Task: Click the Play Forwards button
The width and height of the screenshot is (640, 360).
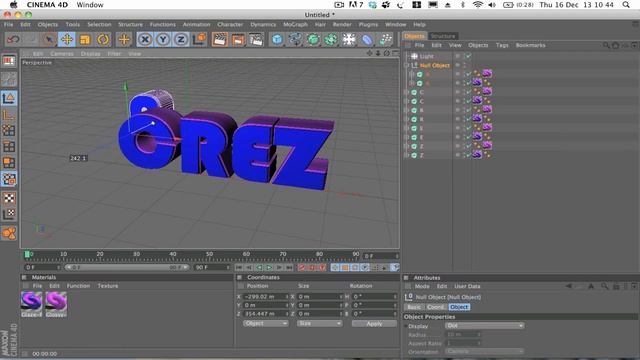Action: (269, 267)
